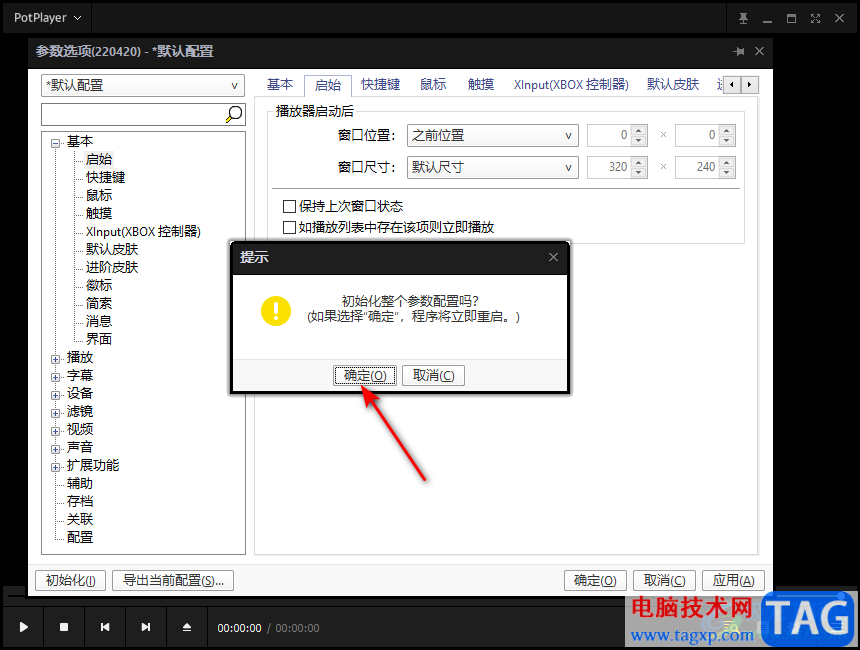
Task: Expand the 视频 tree node
Action: point(55,431)
